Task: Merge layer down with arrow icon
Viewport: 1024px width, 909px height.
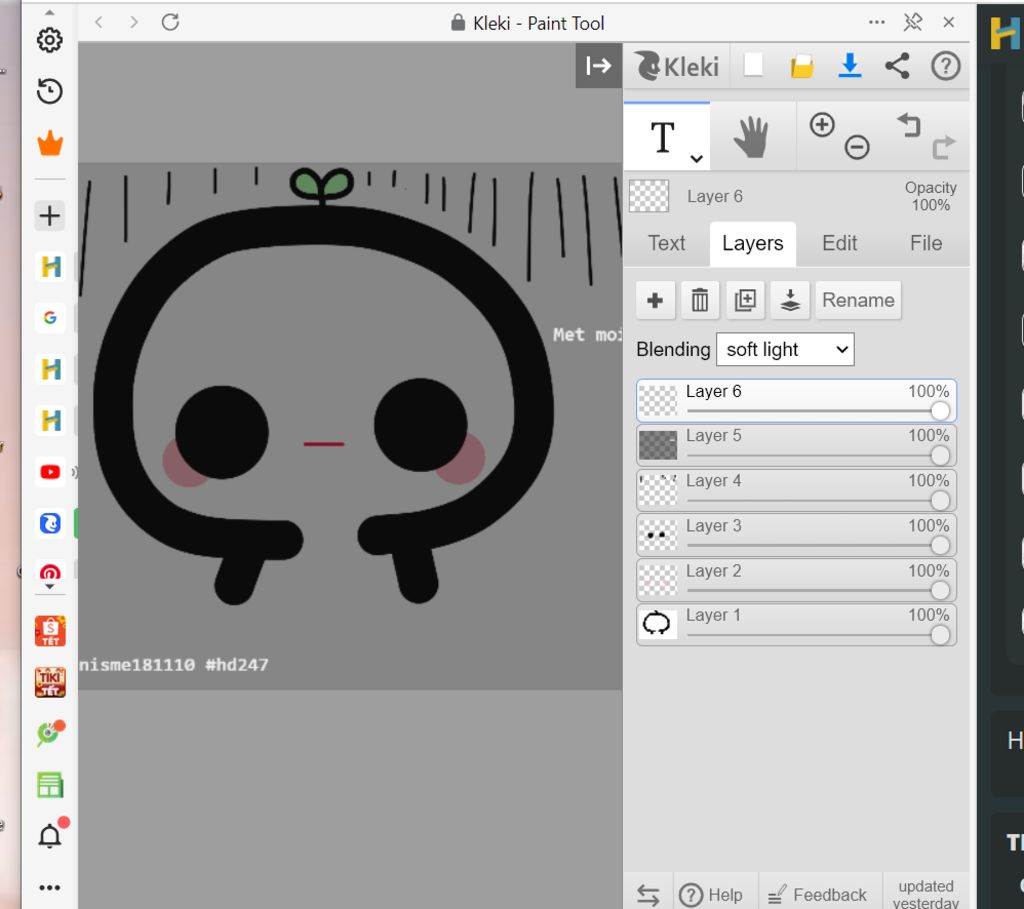Action: click(x=790, y=300)
